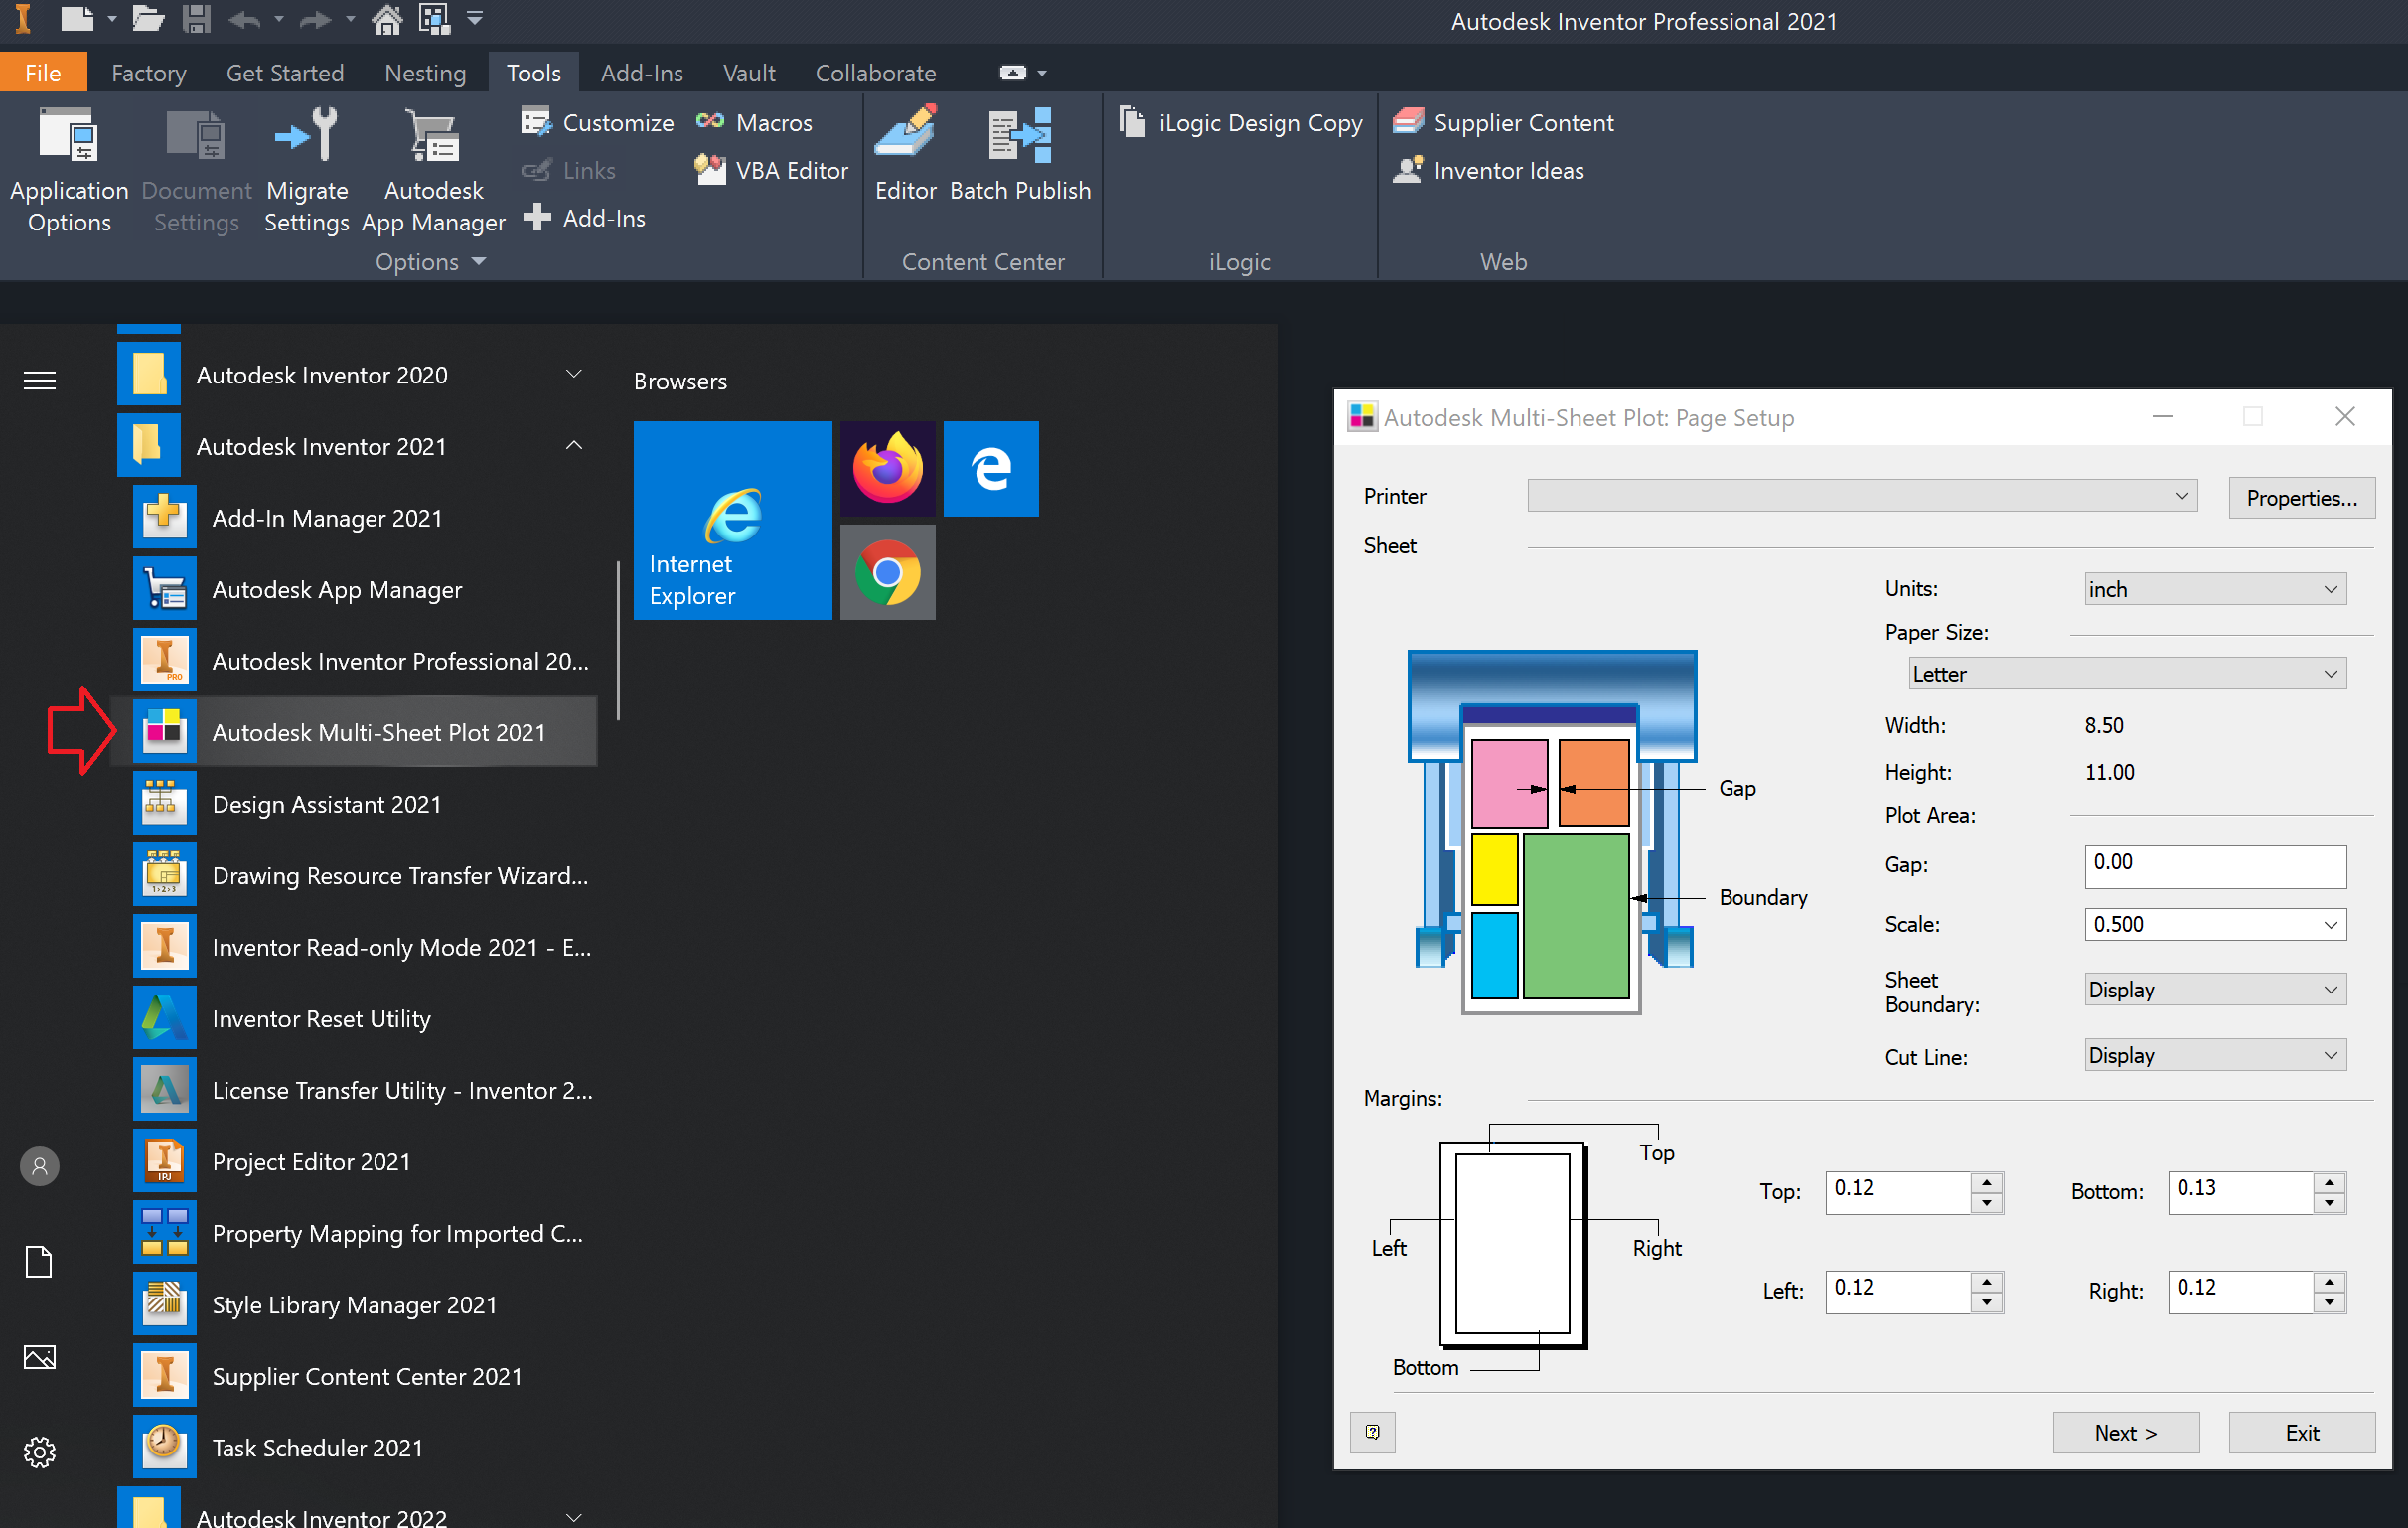Click the Batch Publish icon
Viewport: 2408px width, 1528px height.
point(1020,135)
